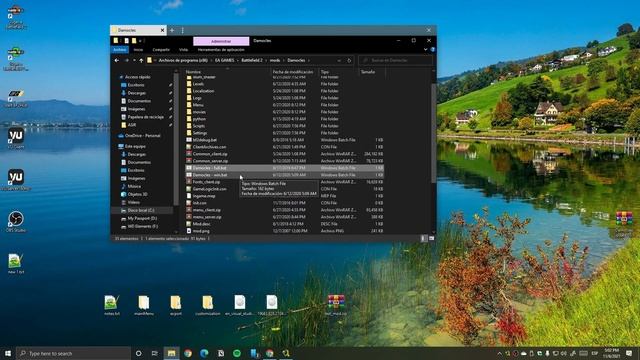Switch to details view button

[x=423, y=238]
